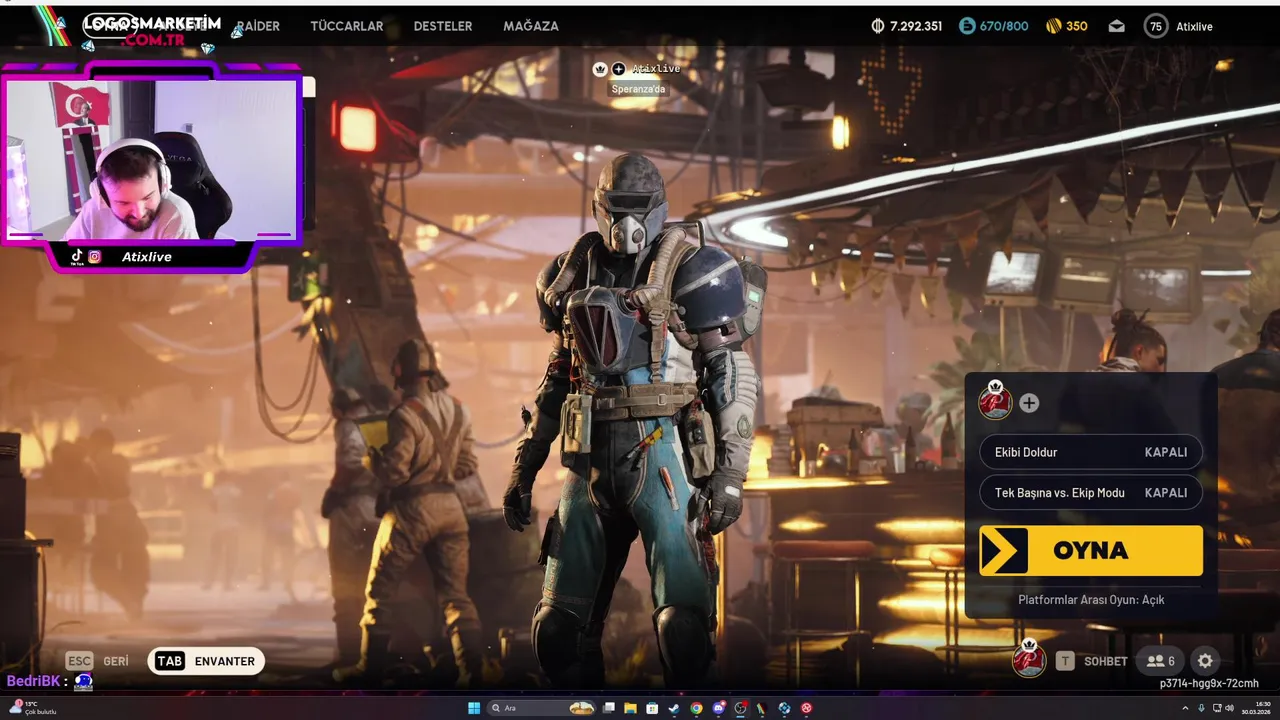Open Task View on the taskbar
This screenshot has width=1280, height=720.
click(x=608, y=708)
